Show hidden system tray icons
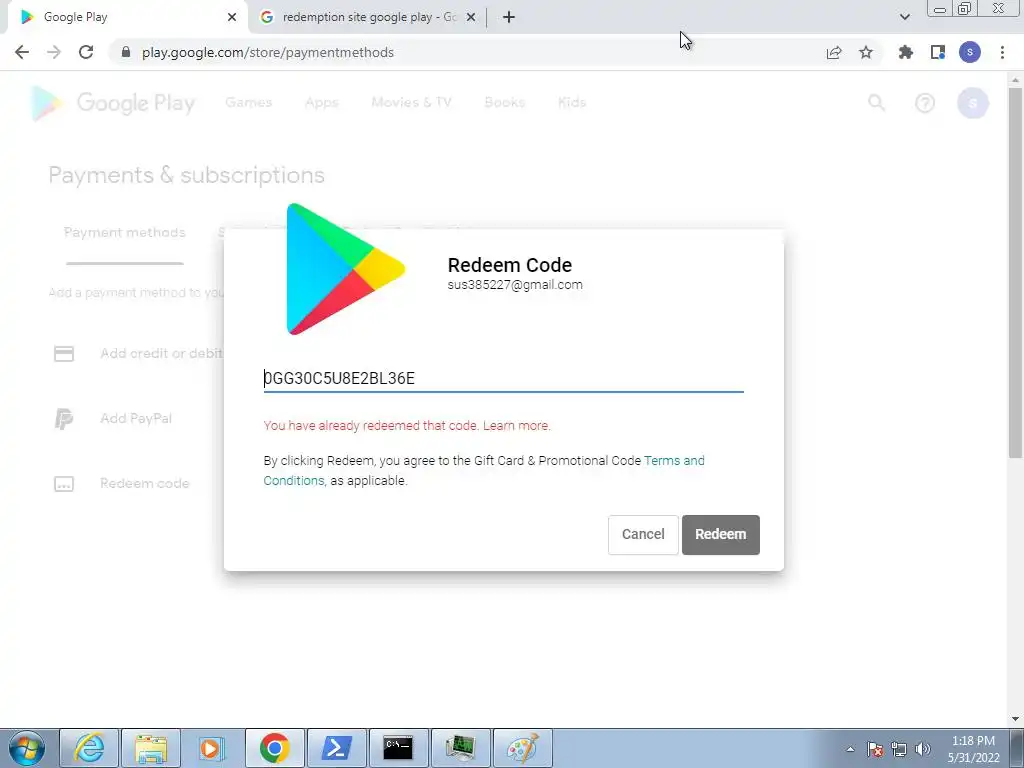The width and height of the screenshot is (1024, 768). (850, 749)
